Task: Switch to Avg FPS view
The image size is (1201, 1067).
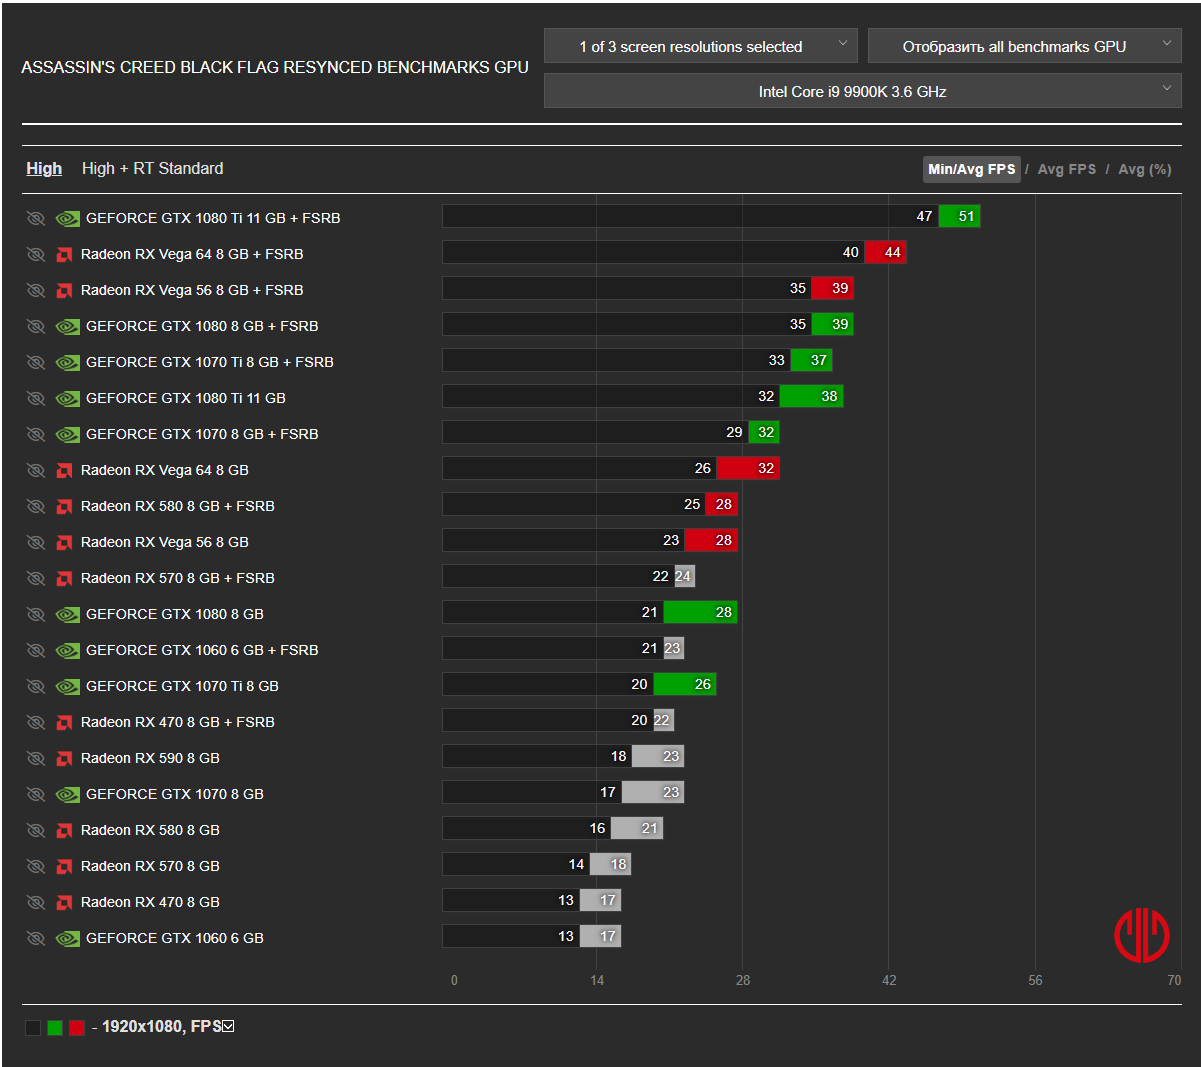Action: coord(1067,169)
